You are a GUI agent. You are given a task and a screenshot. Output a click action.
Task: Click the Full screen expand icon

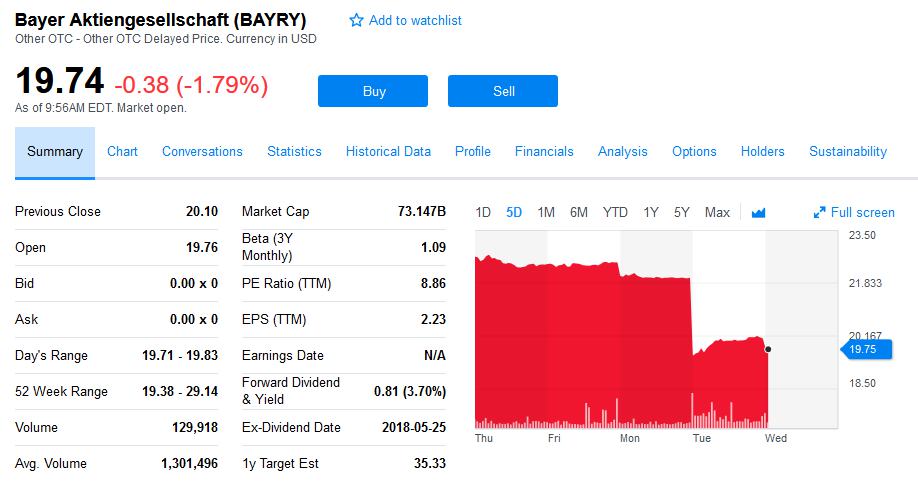[820, 212]
